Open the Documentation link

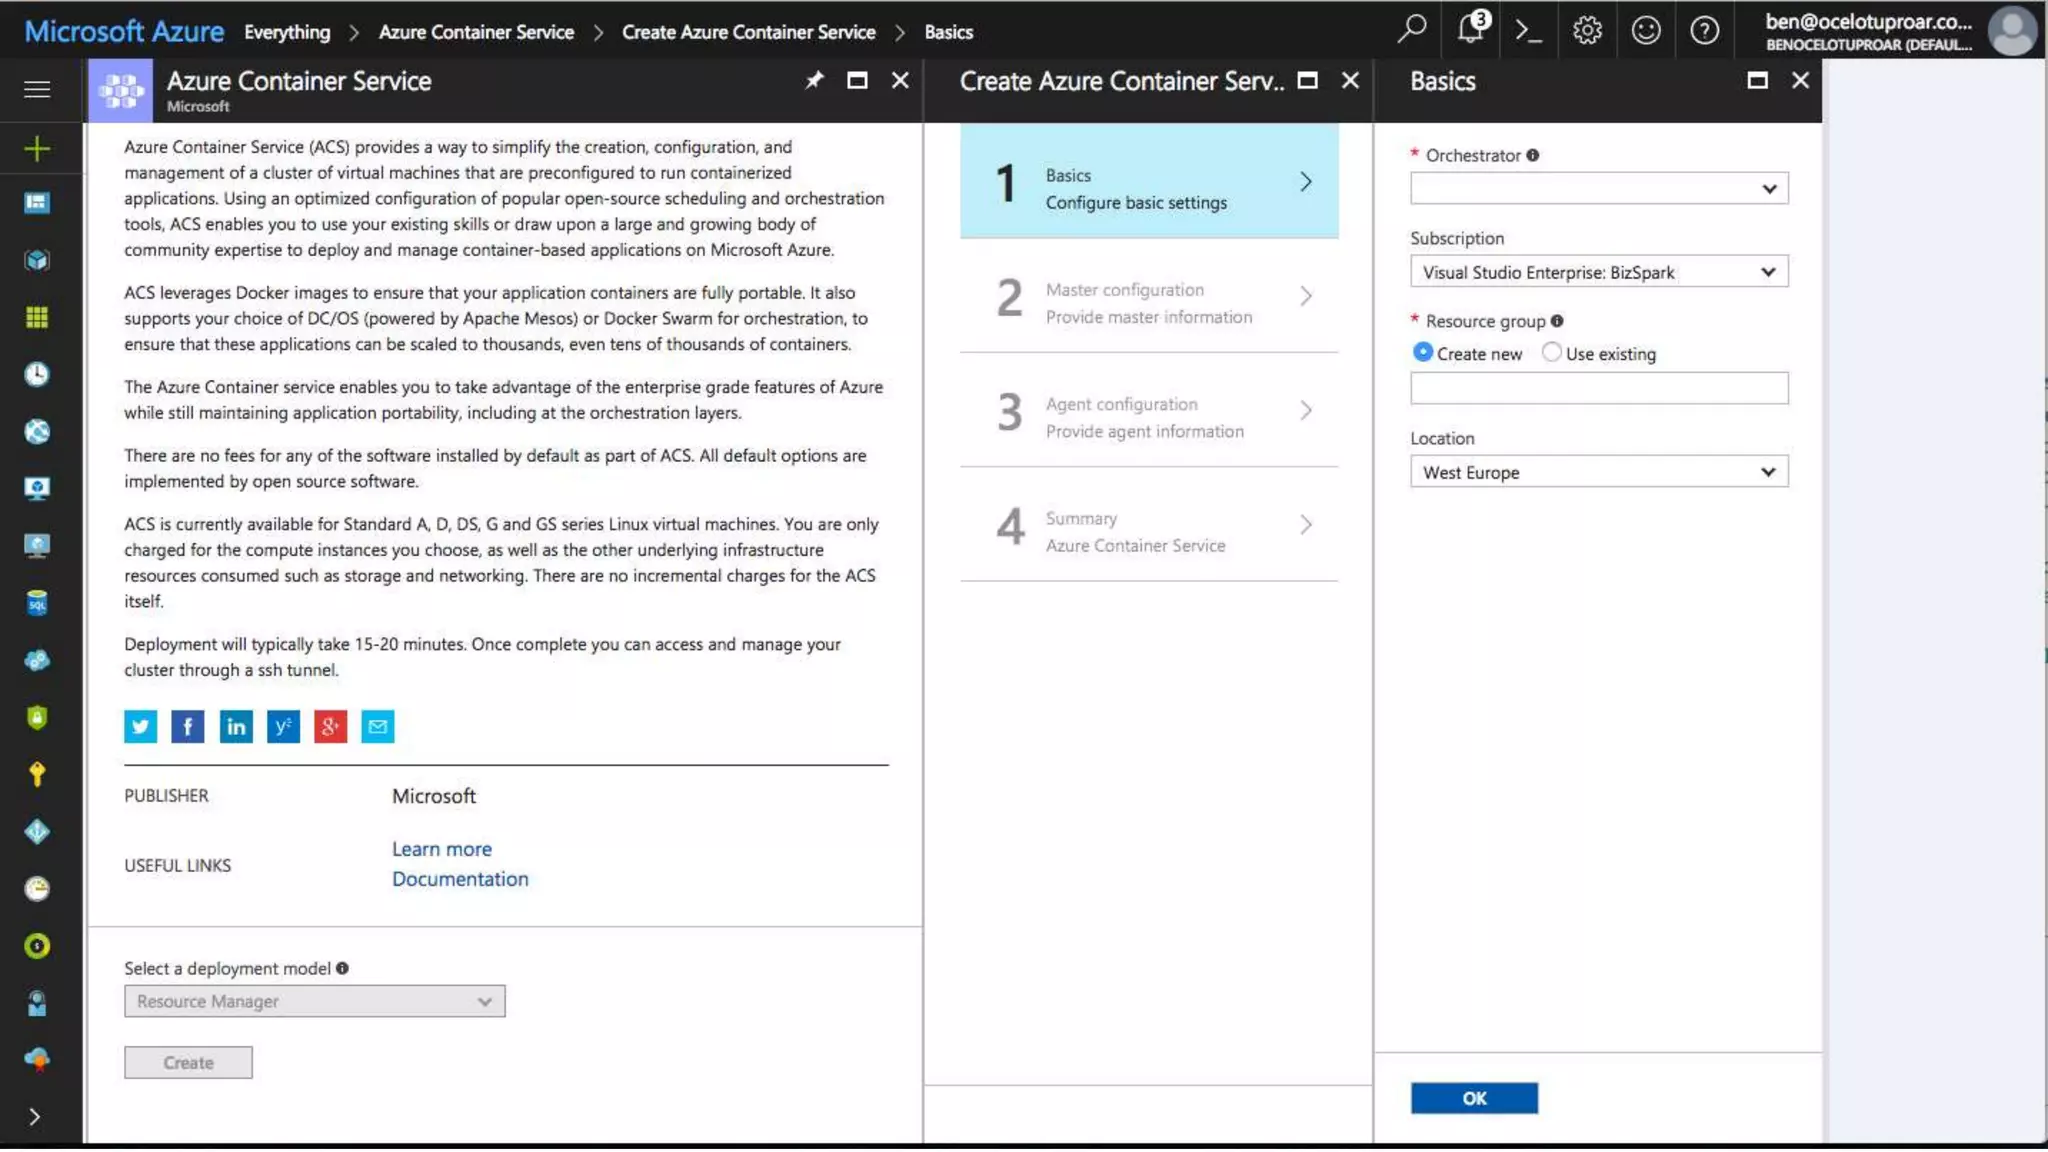tap(460, 879)
